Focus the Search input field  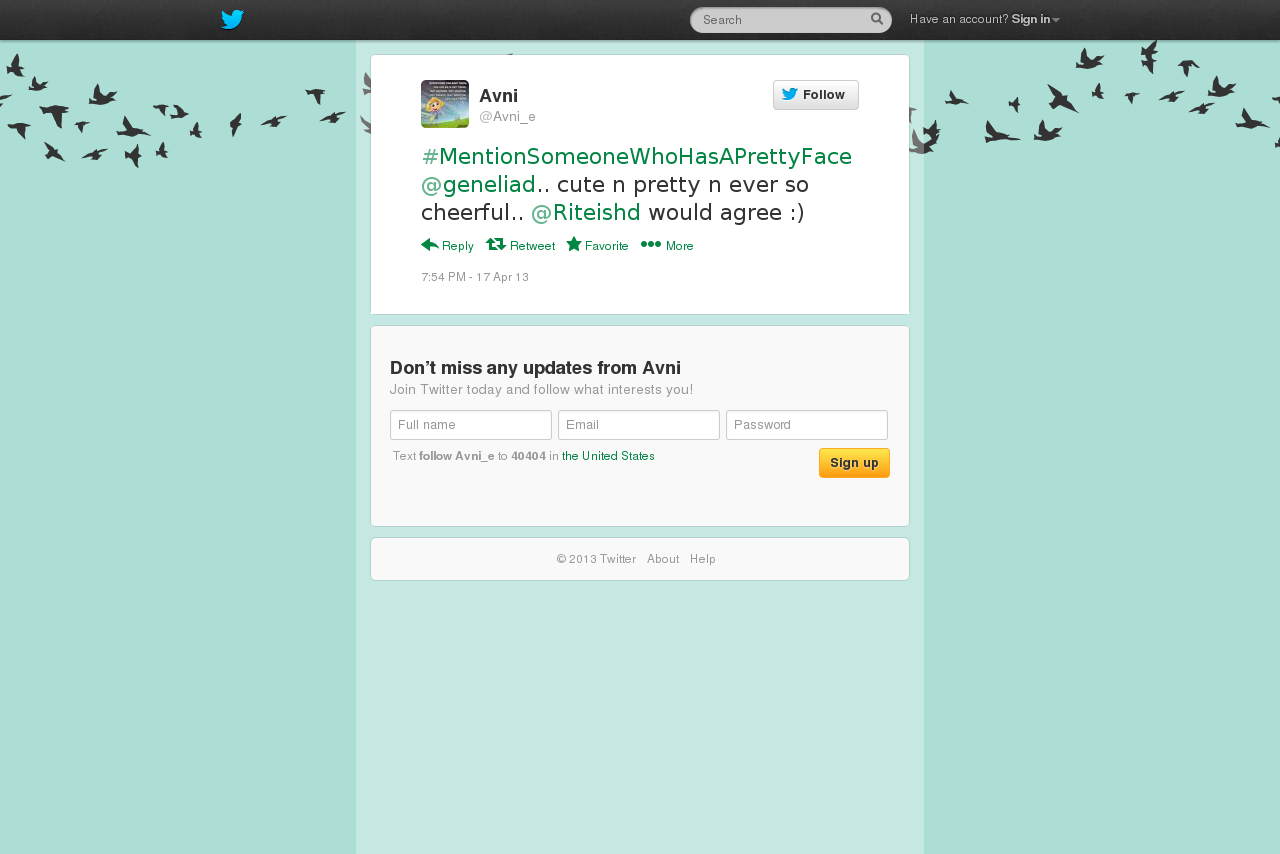click(790, 20)
